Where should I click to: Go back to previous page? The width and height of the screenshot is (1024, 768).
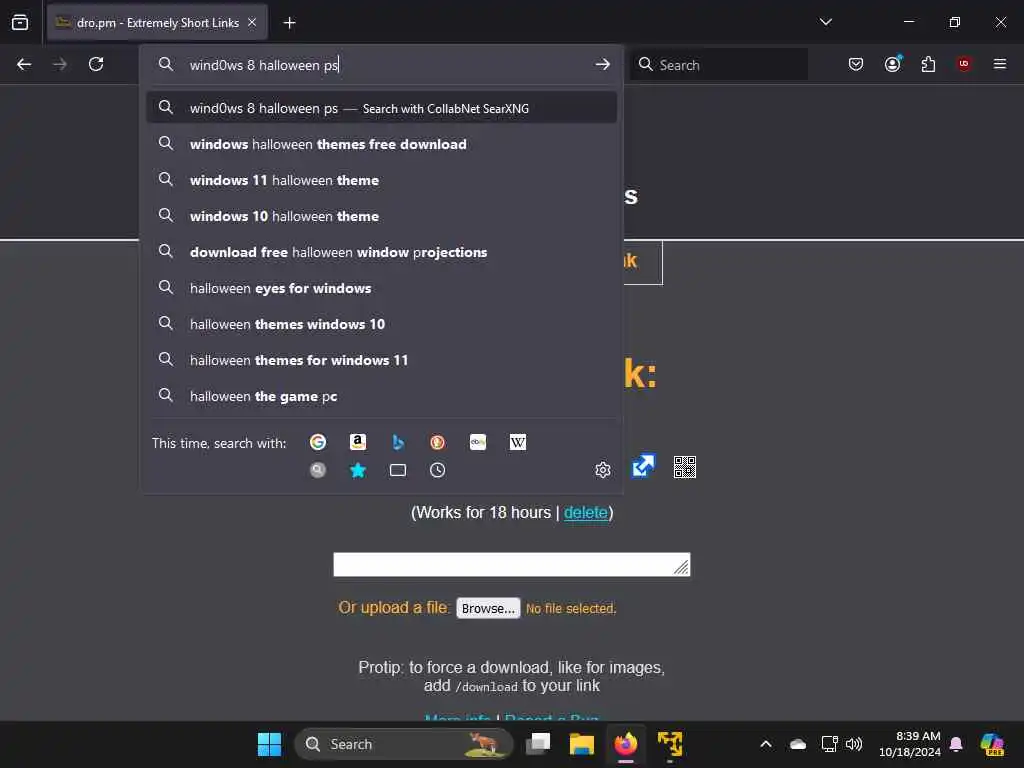(24, 64)
